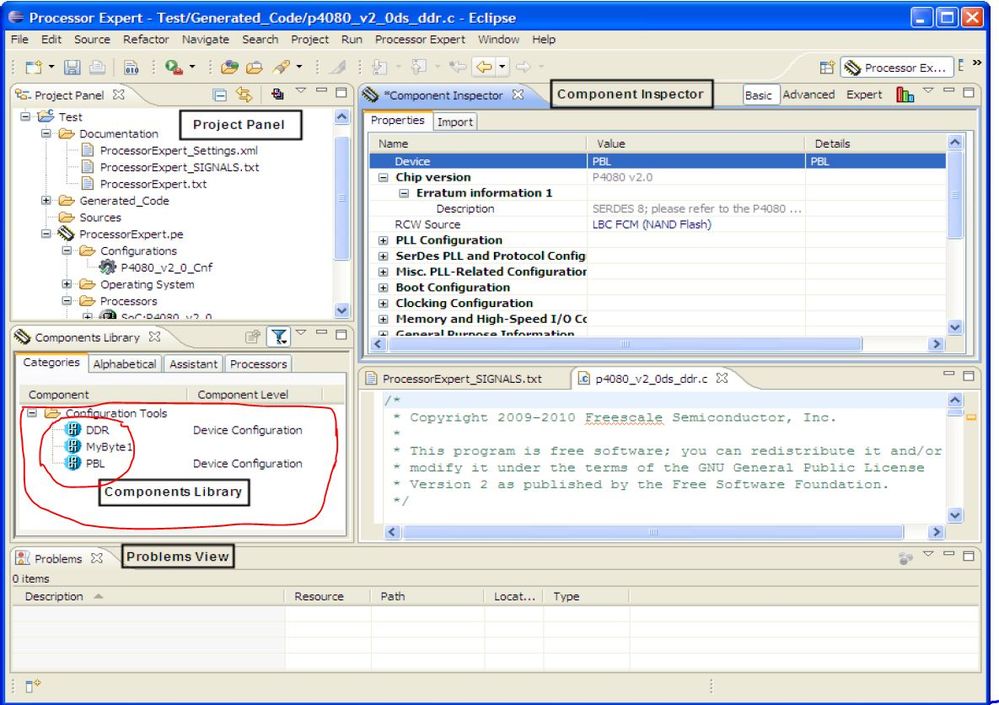The image size is (999, 705).
Task: Select the MyByte1 component
Action: 109,446
